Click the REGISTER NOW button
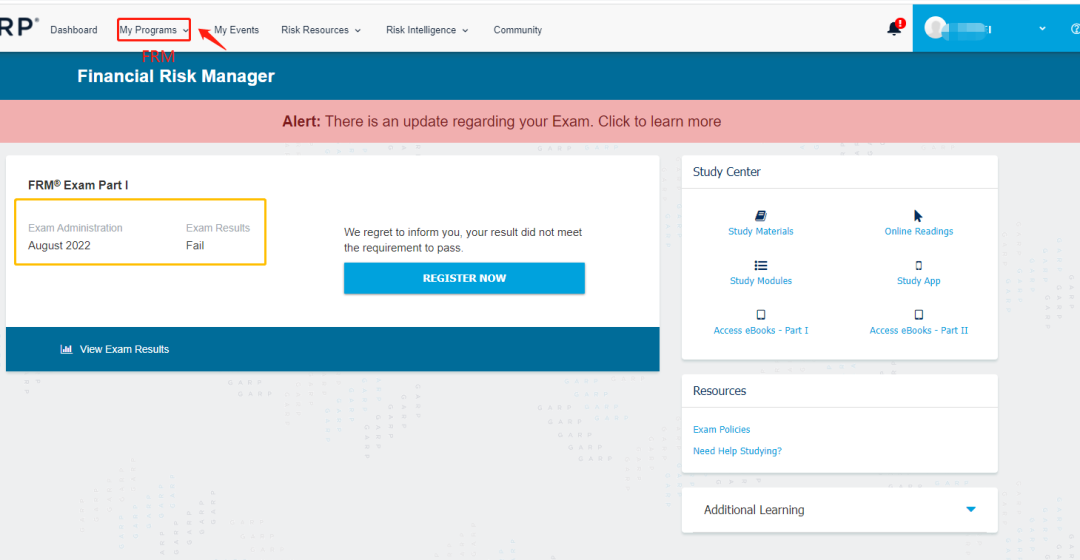 (x=464, y=278)
